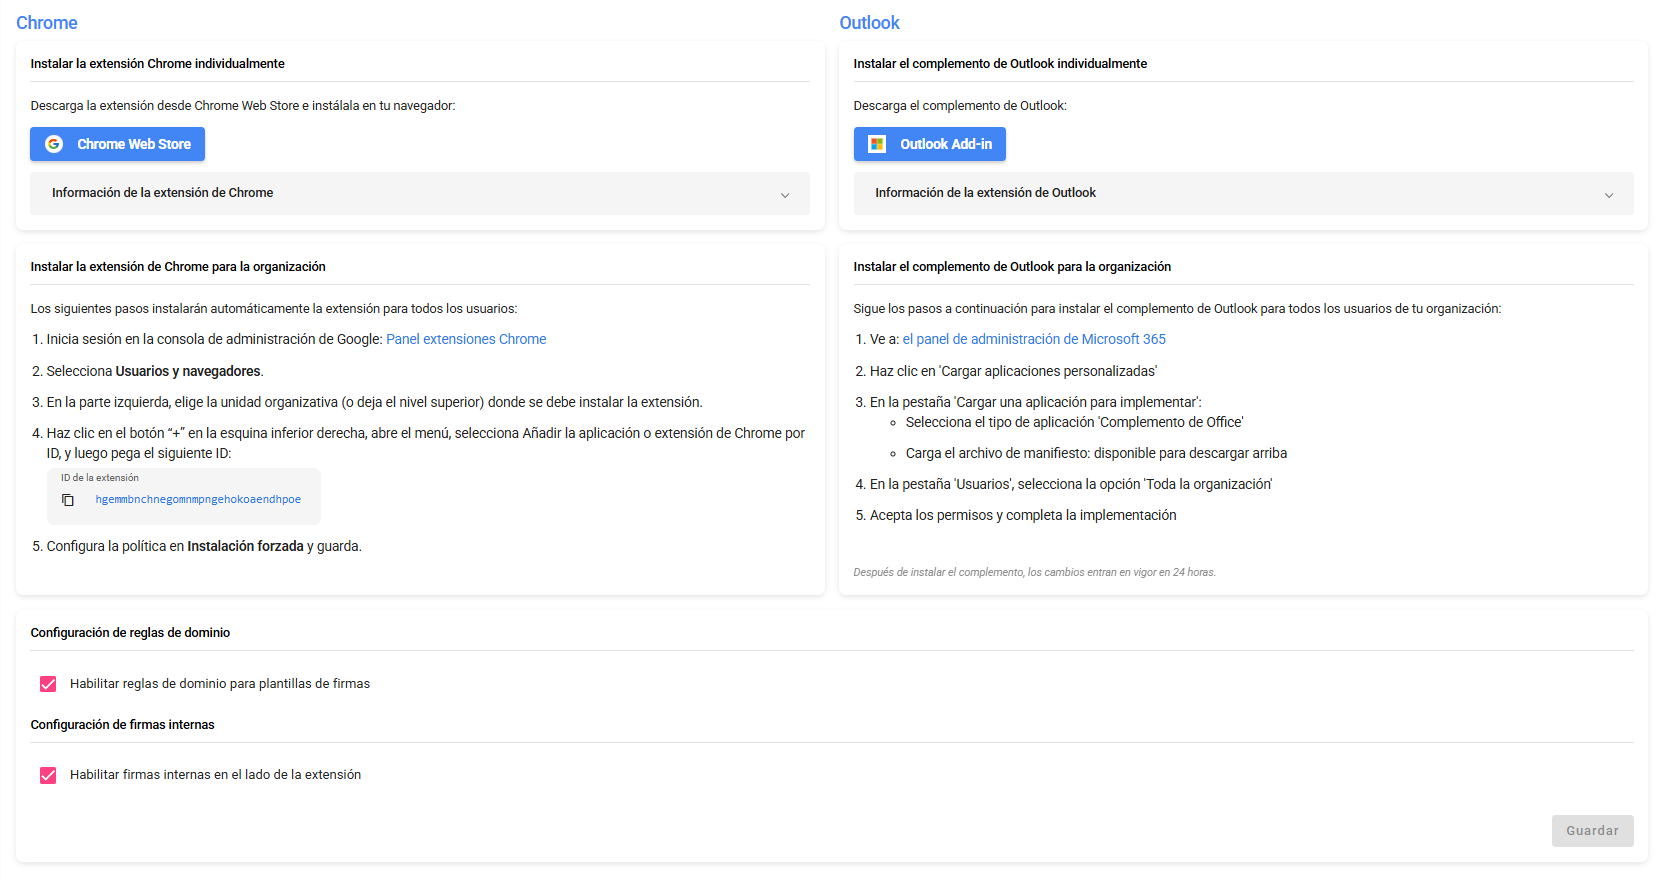Click 'Selecciona el tipo de aplicación' bullet
Image resolution: width=1665 pixels, height=880 pixels.
coord(1074,422)
